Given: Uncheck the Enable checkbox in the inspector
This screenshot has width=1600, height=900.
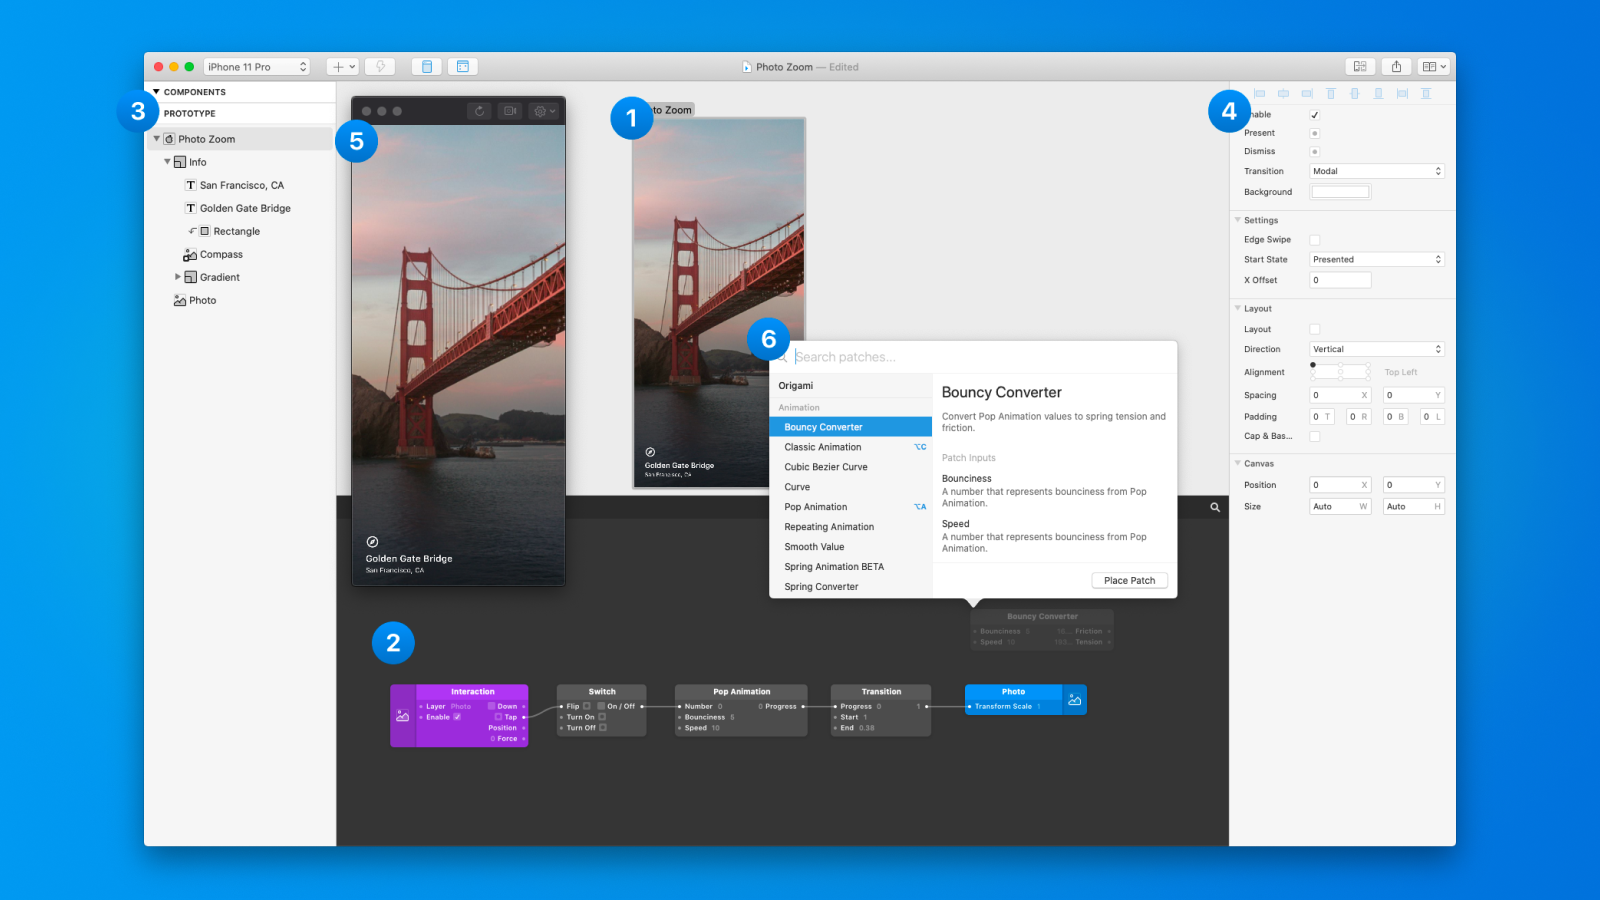Looking at the screenshot, I should pyautogui.click(x=1314, y=115).
